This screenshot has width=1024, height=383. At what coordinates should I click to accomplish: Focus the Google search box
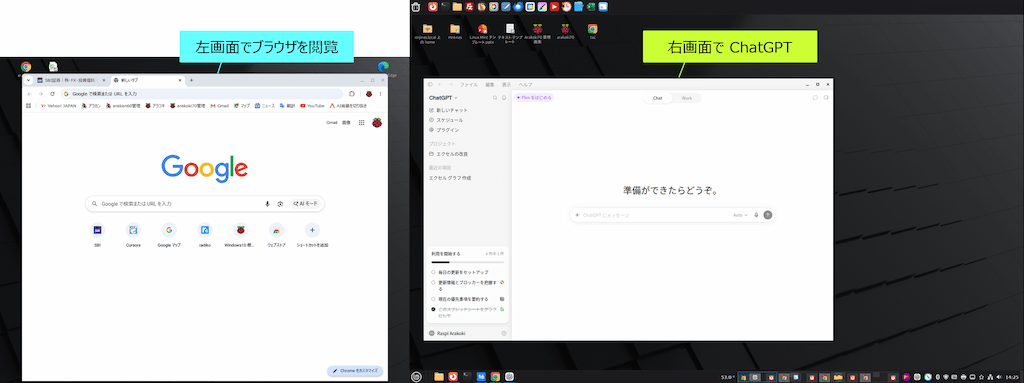pos(204,204)
